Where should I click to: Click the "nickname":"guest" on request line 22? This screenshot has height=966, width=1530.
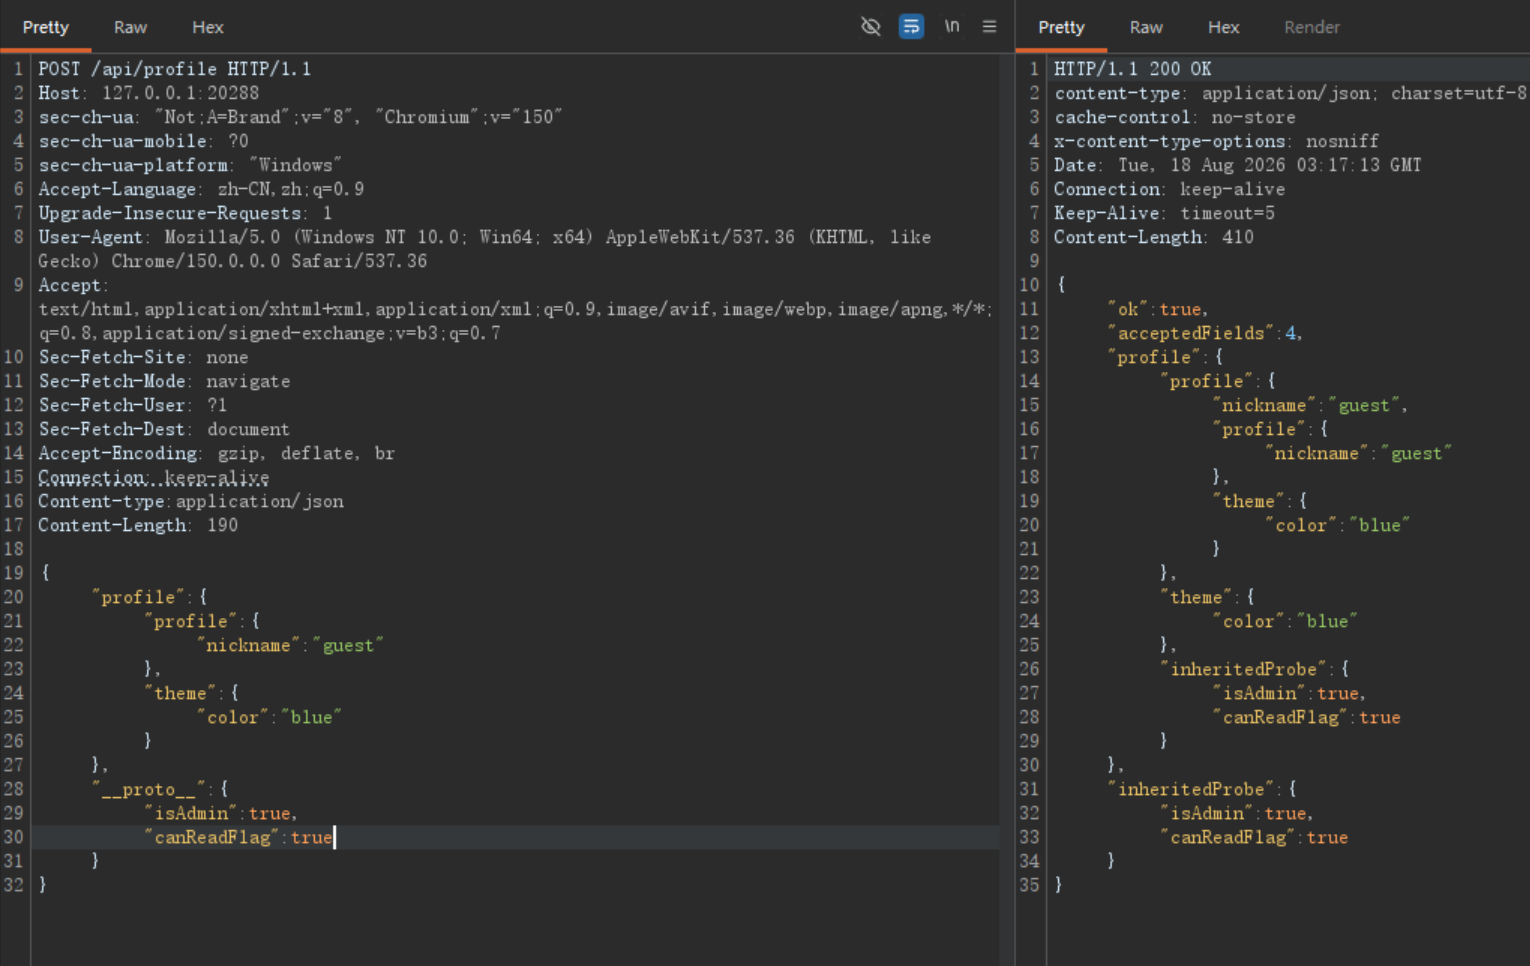pyautogui.click(x=291, y=645)
